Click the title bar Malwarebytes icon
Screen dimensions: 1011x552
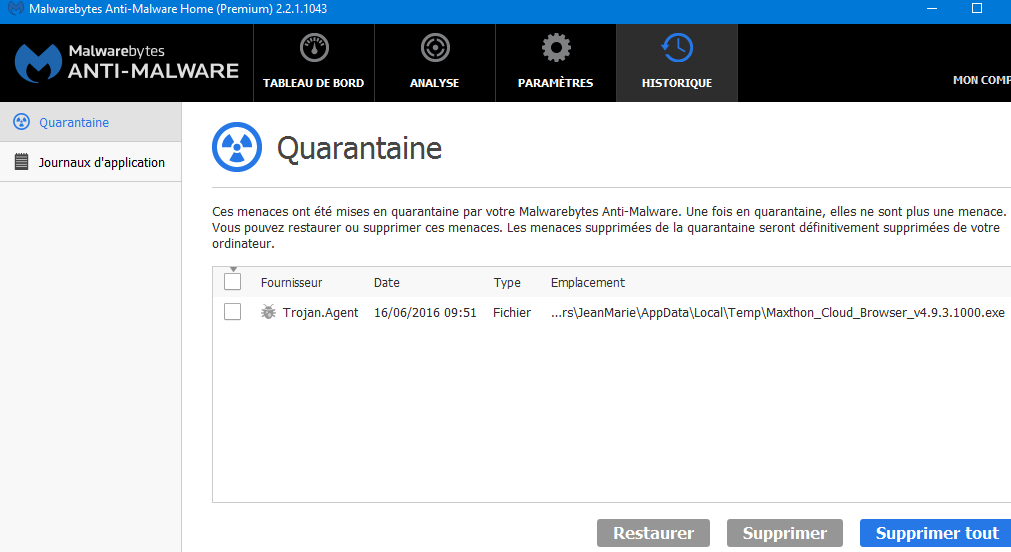tap(15, 9)
